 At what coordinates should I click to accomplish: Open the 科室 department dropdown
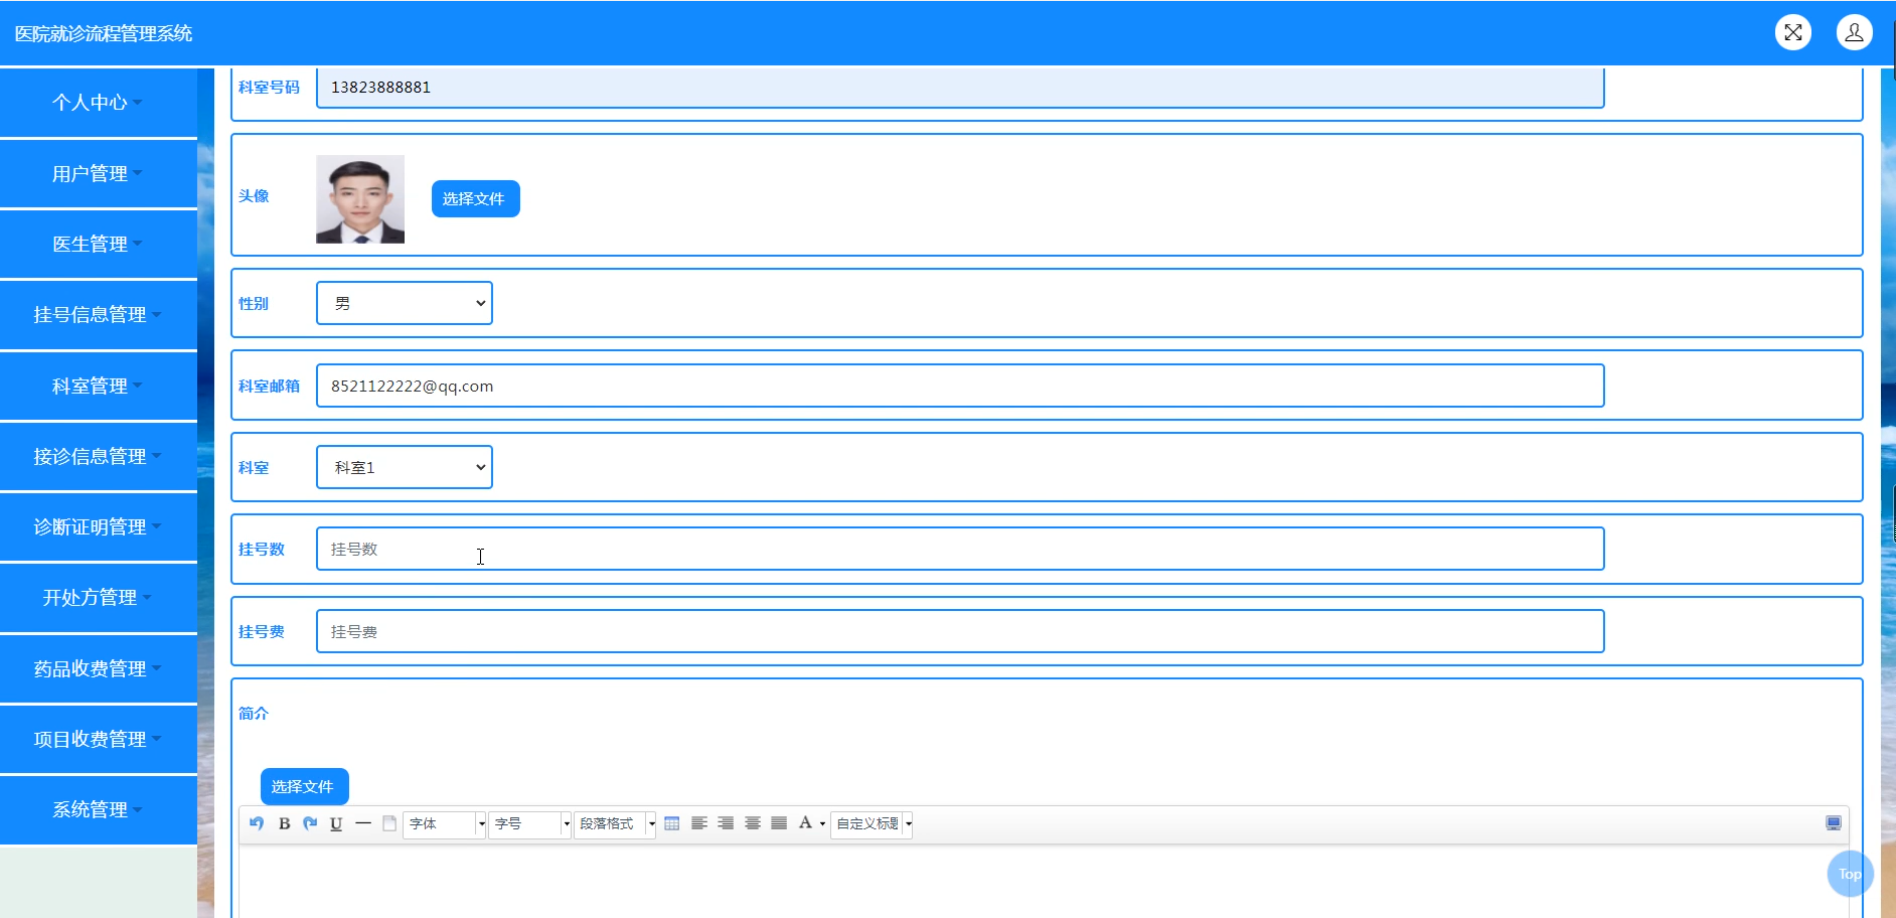pyautogui.click(x=404, y=467)
